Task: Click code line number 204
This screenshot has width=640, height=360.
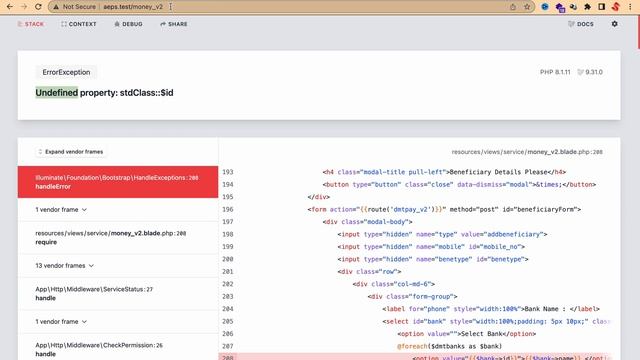Action: 228,309
